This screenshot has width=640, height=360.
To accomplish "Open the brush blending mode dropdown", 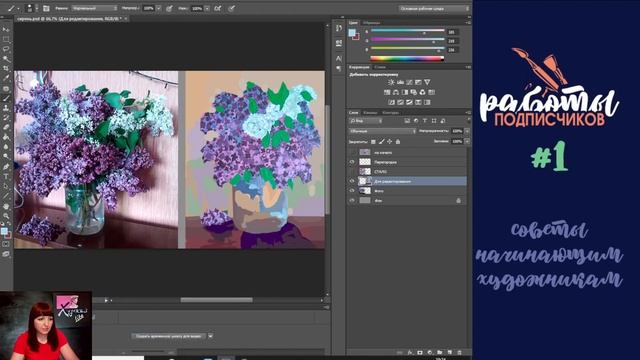I will (x=94, y=8).
